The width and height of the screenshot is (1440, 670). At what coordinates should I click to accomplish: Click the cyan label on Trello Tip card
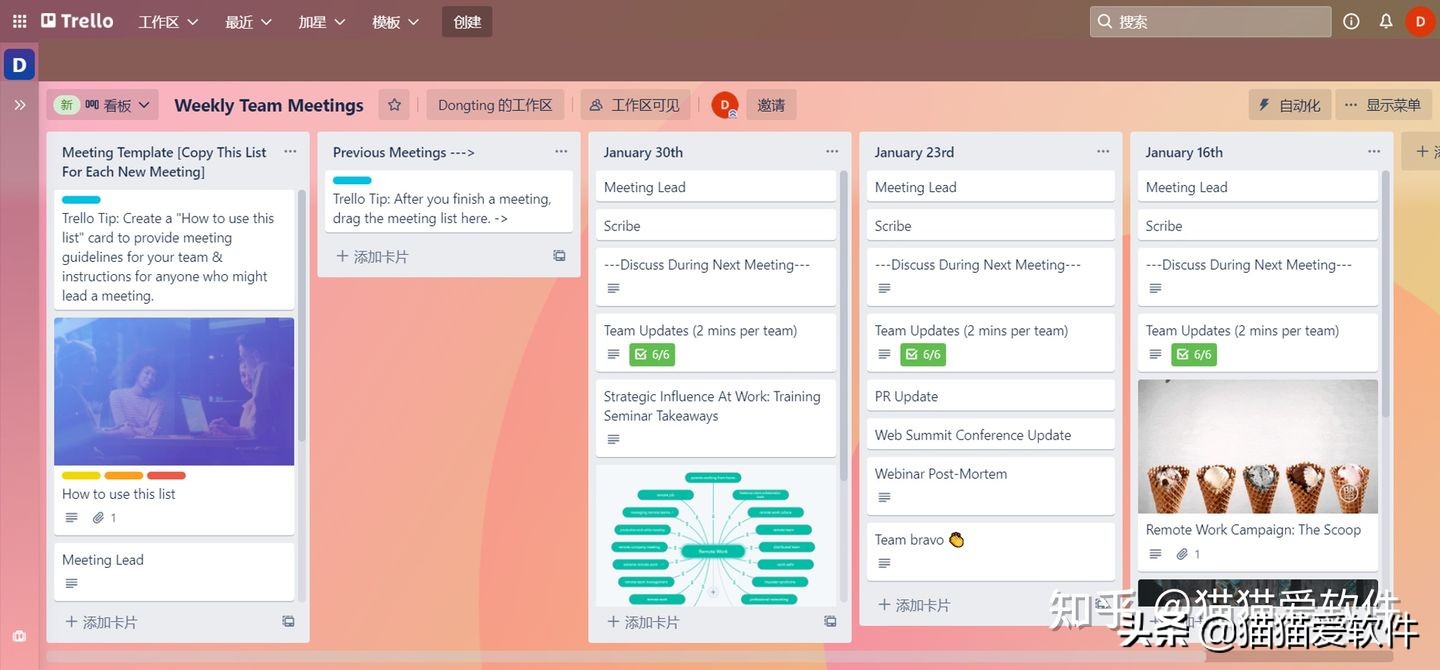point(81,200)
